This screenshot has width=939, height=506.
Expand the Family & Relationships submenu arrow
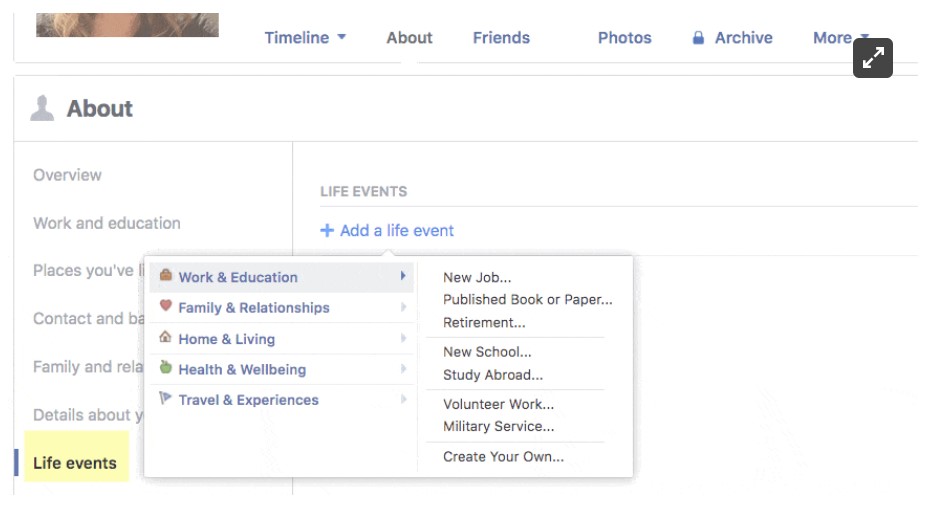403,307
